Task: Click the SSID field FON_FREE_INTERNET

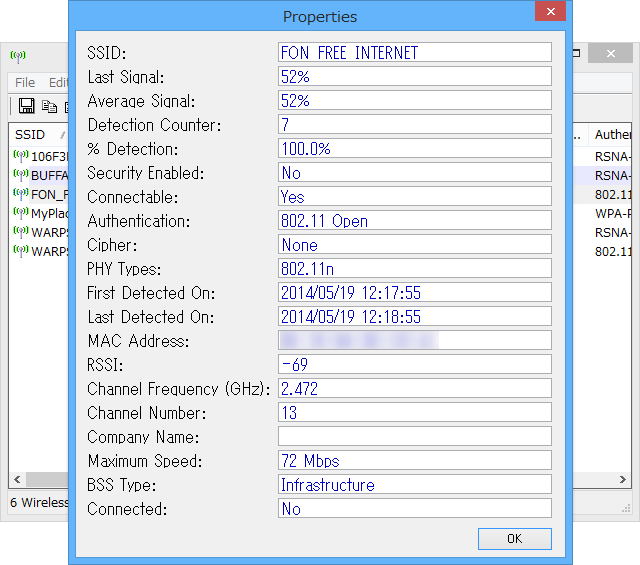Action: coord(415,52)
